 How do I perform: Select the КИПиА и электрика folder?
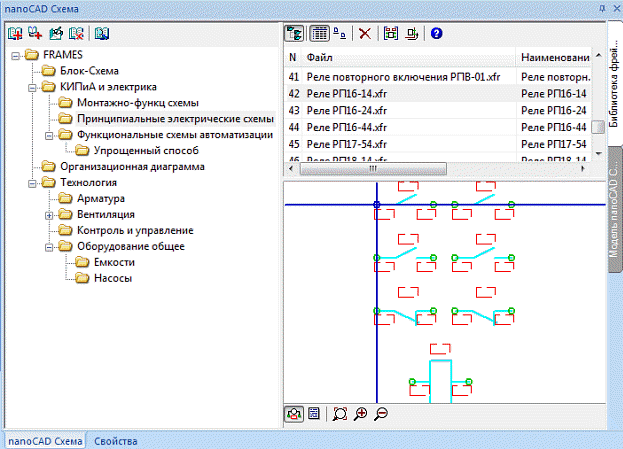pyautogui.click(x=108, y=87)
